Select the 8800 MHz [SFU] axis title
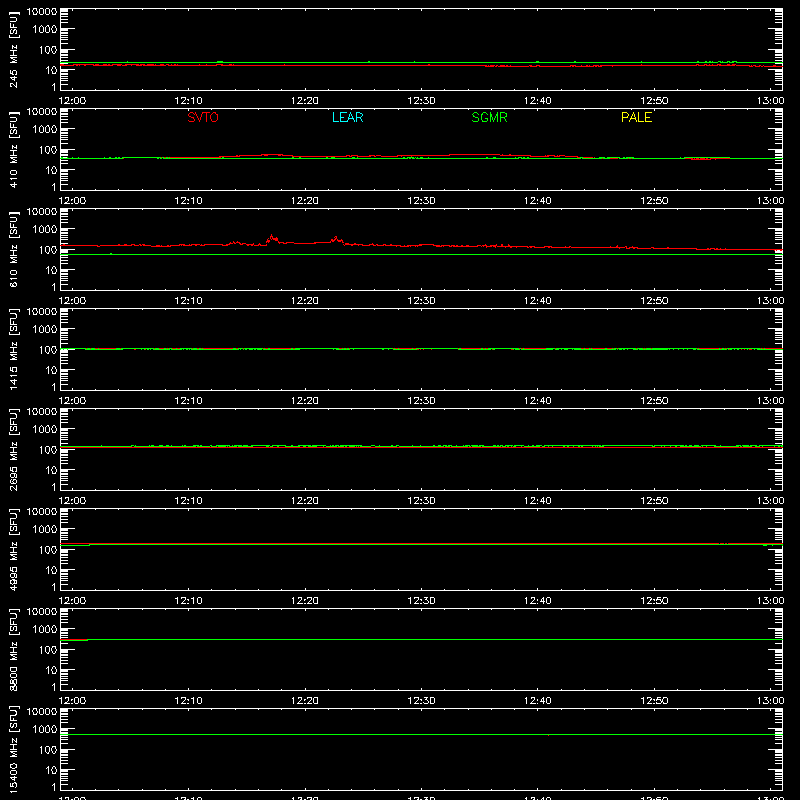The image size is (800, 800). (14, 649)
